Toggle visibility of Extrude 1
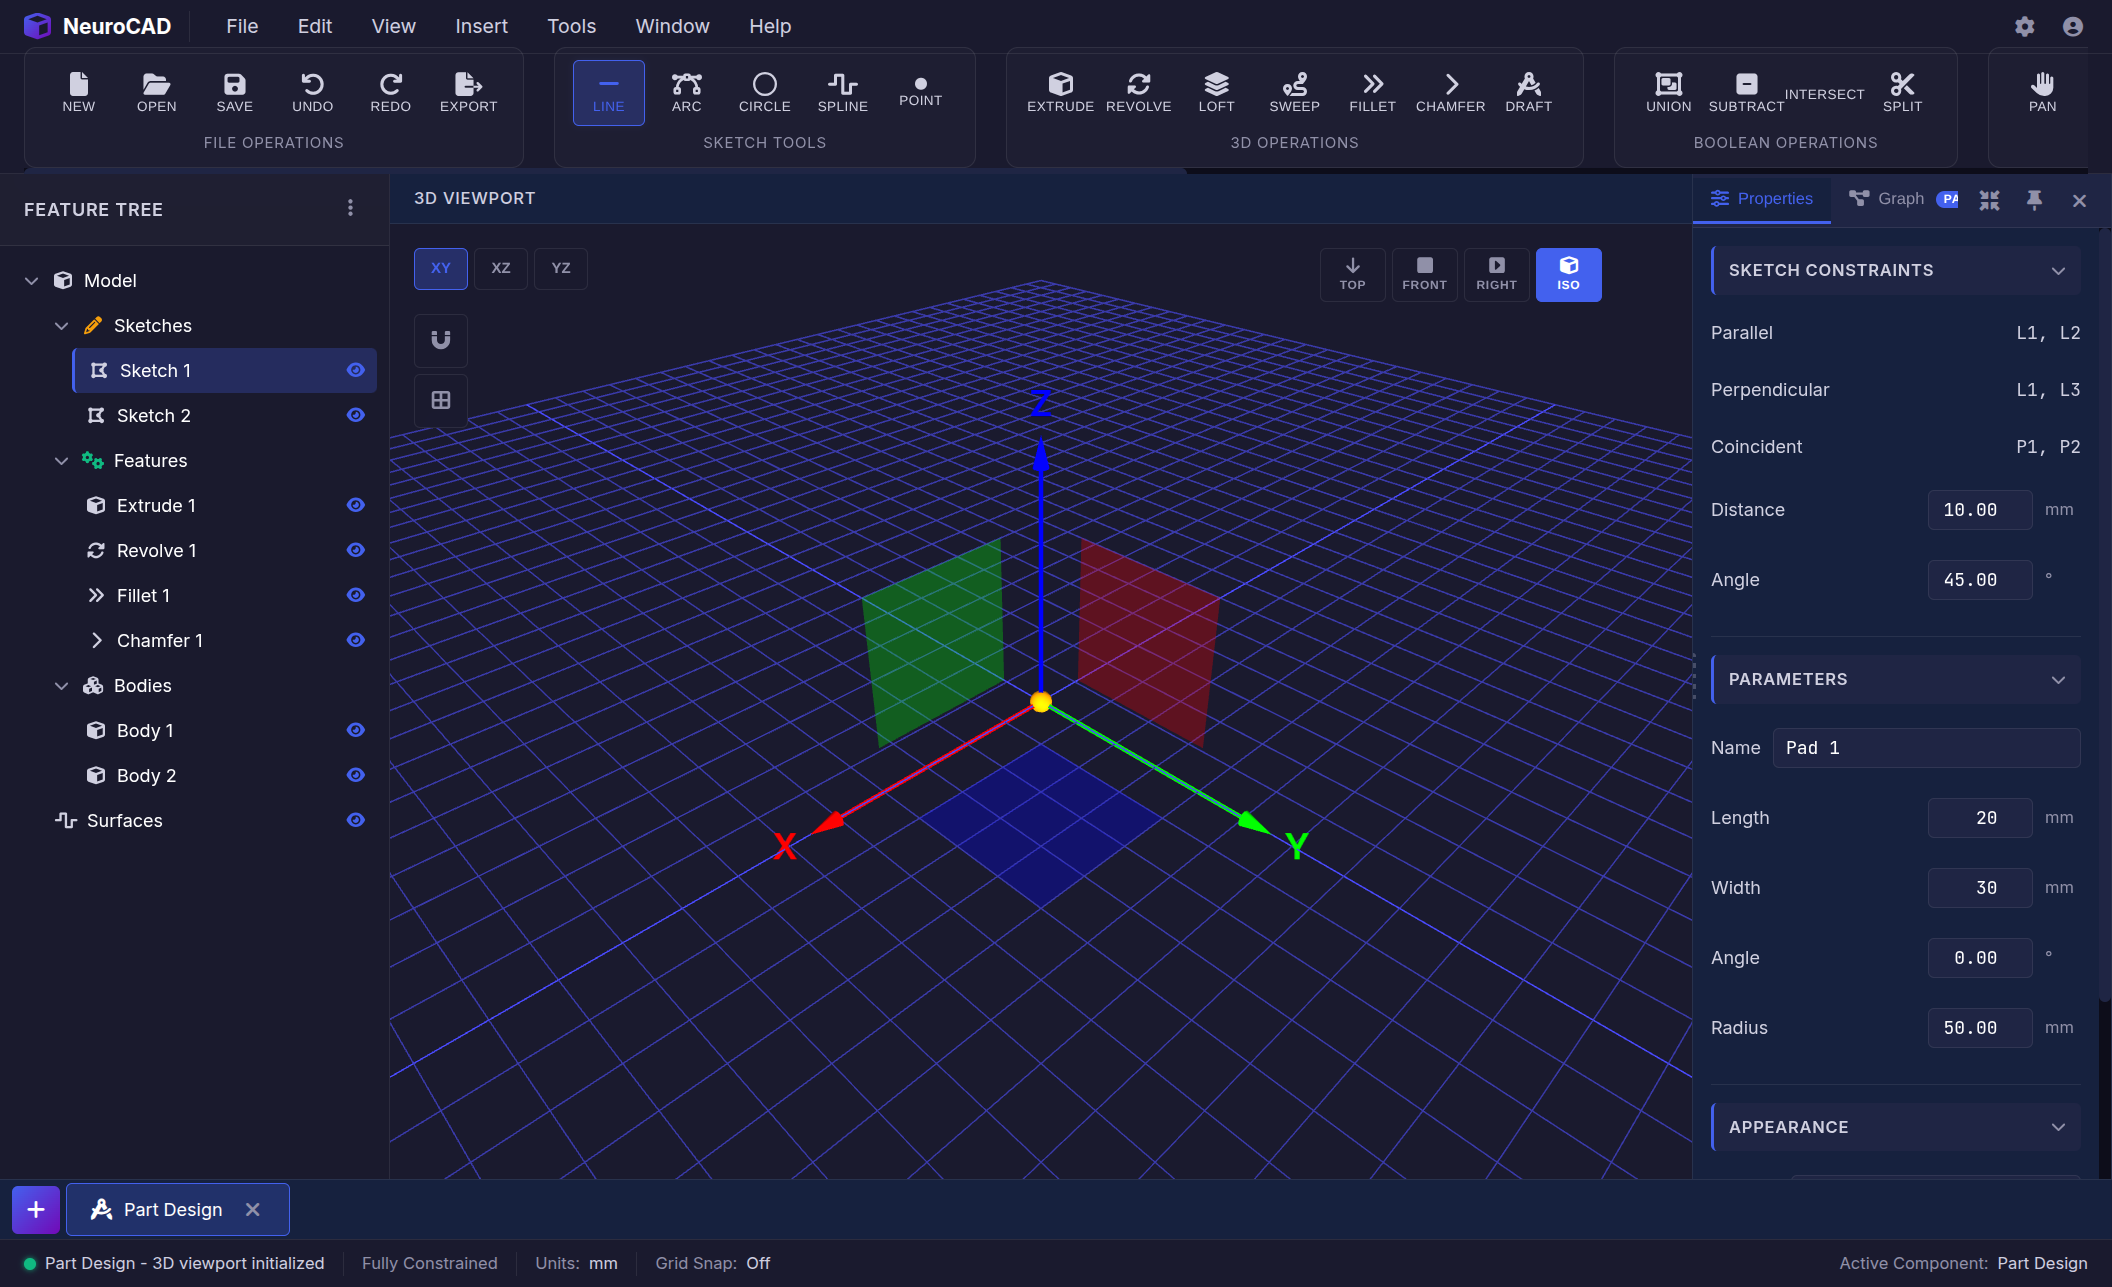The height and width of the screenshot is (1287, 2112). (x=356, y=505)
